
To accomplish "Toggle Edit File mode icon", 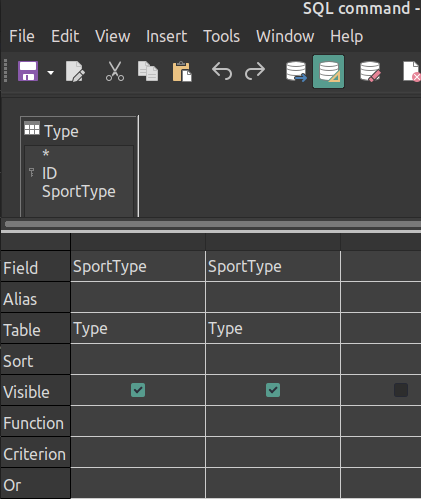I will coord(75,71).
